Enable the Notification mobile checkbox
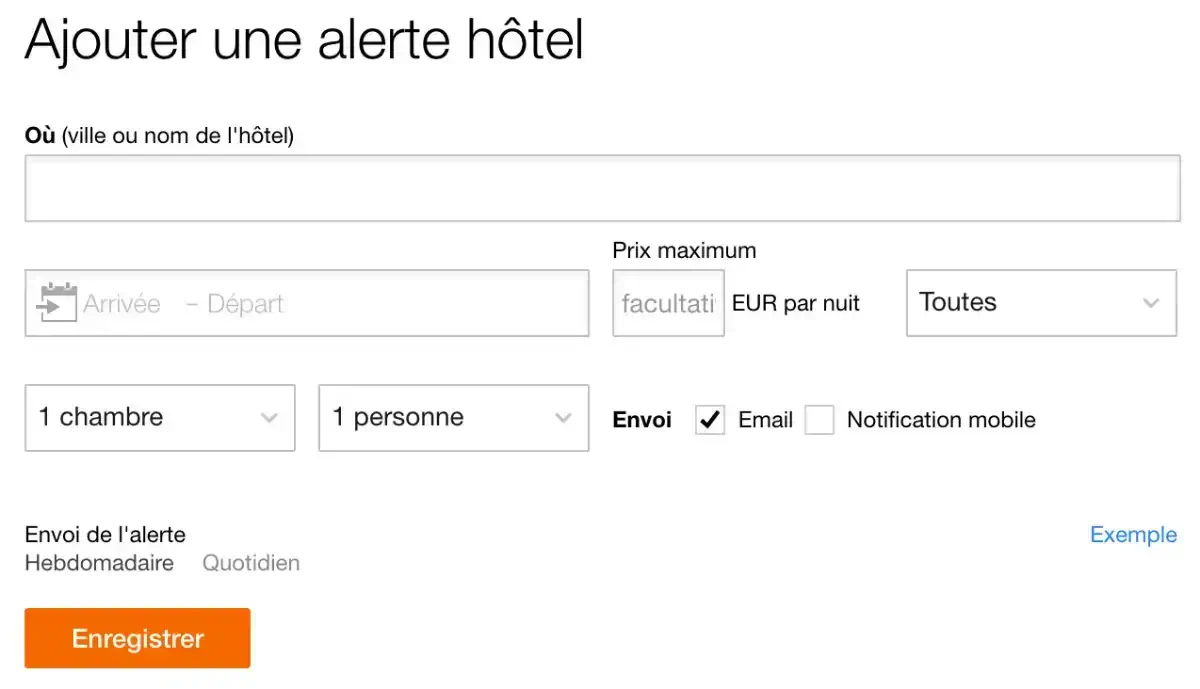Image resolution: width=1200 pixels, height=689 pixels. click(820, 420)
